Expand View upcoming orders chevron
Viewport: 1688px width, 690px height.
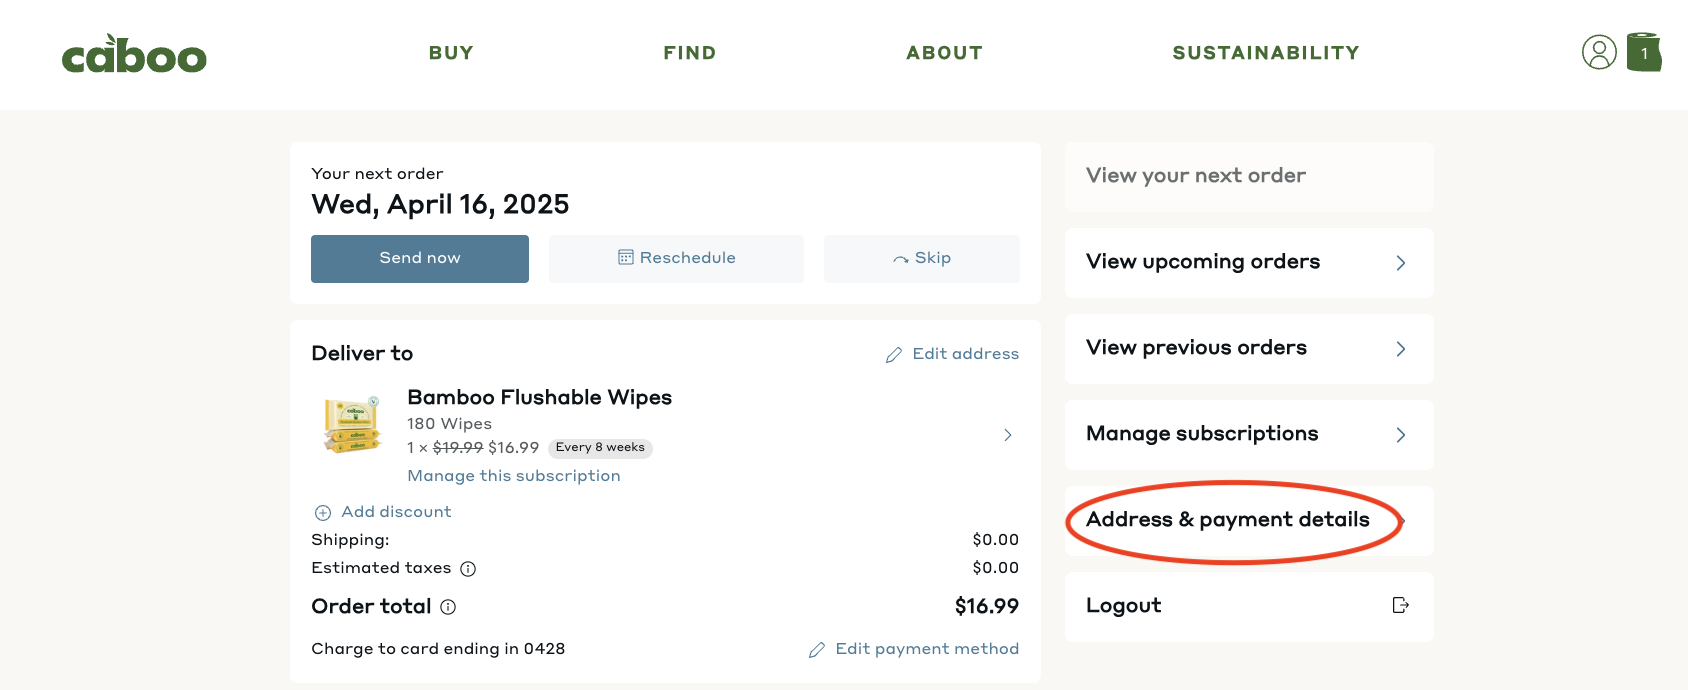click(x=1401, y=263)
